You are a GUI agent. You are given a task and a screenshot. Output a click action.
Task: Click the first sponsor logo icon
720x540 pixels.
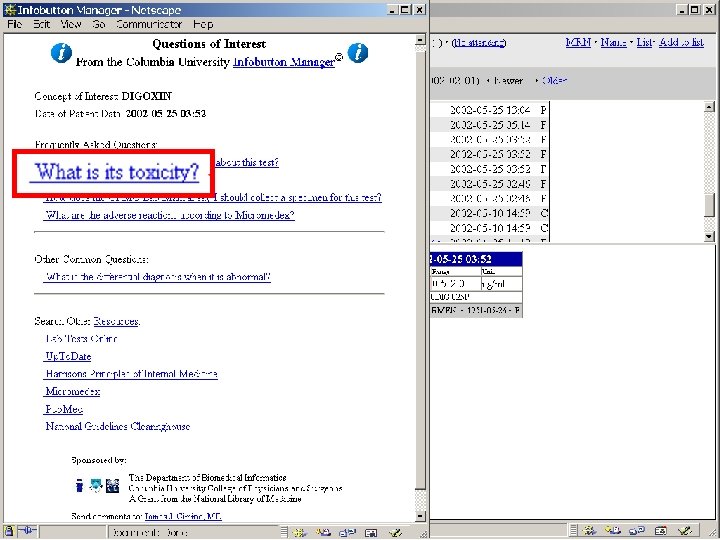pyautogui.click(x=79, y=485)
